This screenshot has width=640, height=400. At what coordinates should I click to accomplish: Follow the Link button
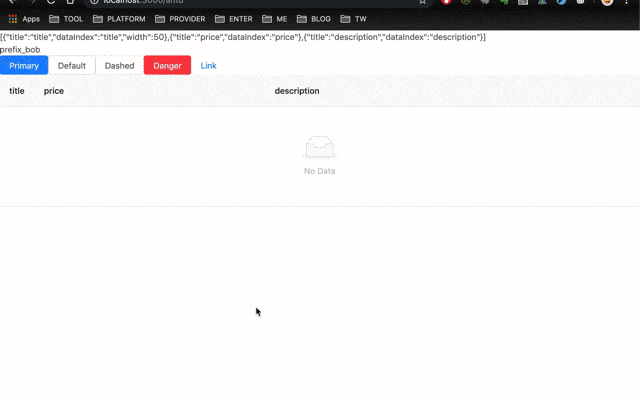[209, 65]
